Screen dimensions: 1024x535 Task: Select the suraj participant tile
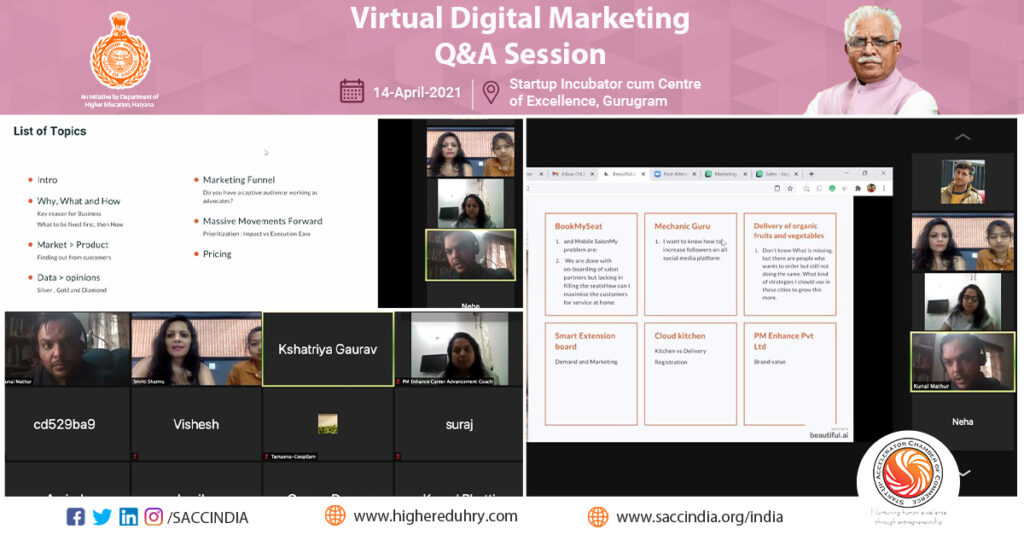pyautogui.click(x=459, y=424)
